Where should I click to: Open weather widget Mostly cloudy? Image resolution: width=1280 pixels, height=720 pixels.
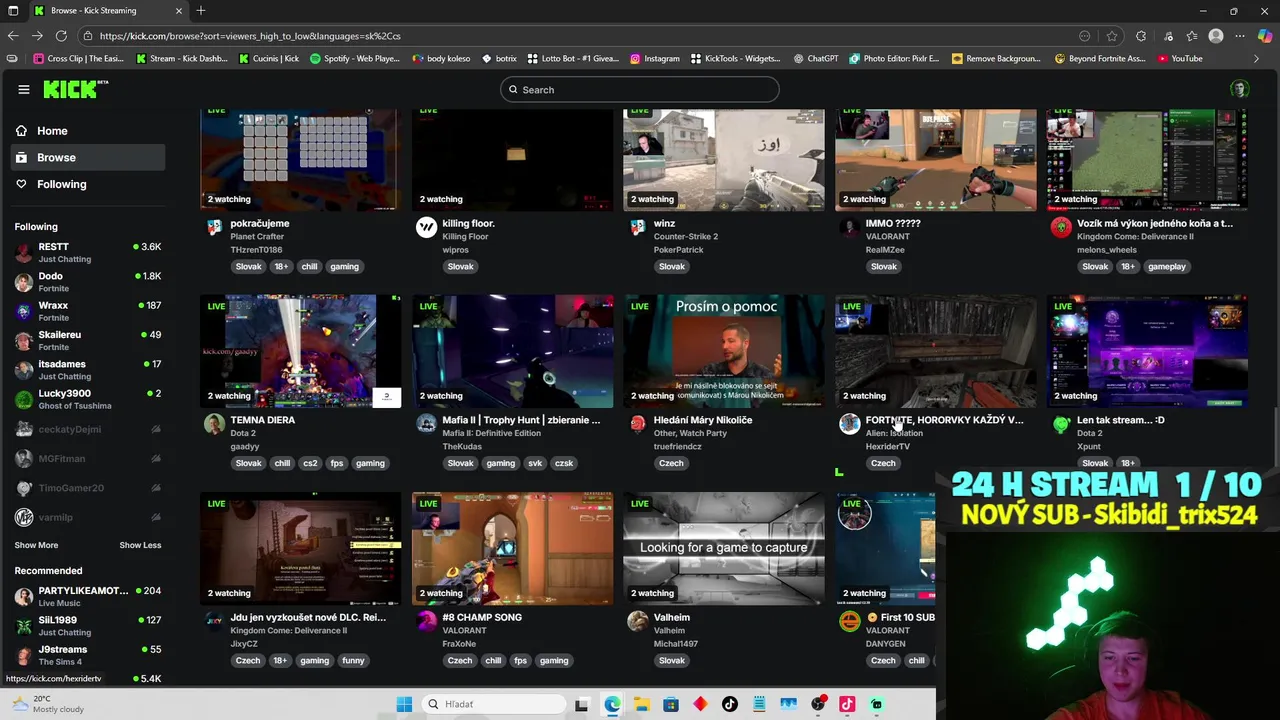[x=48, y=704]
